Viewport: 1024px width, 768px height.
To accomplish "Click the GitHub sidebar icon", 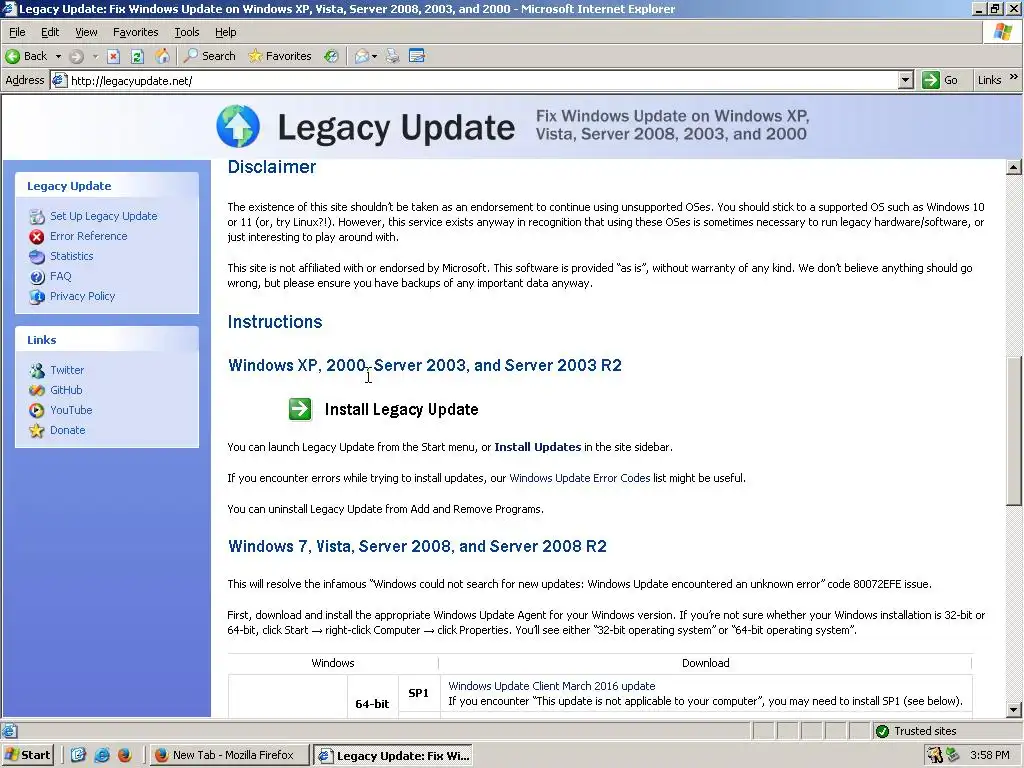I will [37, 391].
